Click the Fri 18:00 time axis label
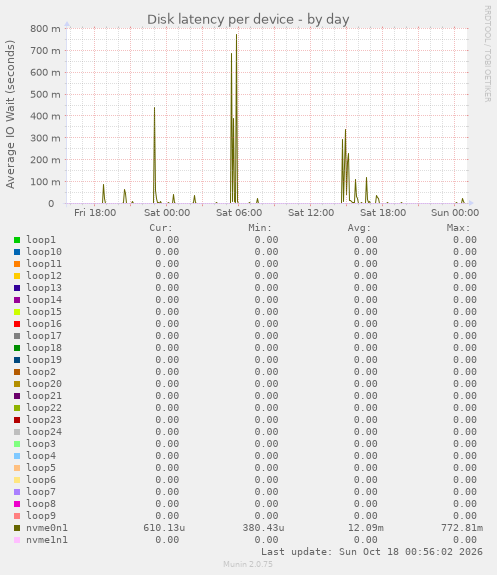This screenshot has height=575, width=497. coord(95,213)
